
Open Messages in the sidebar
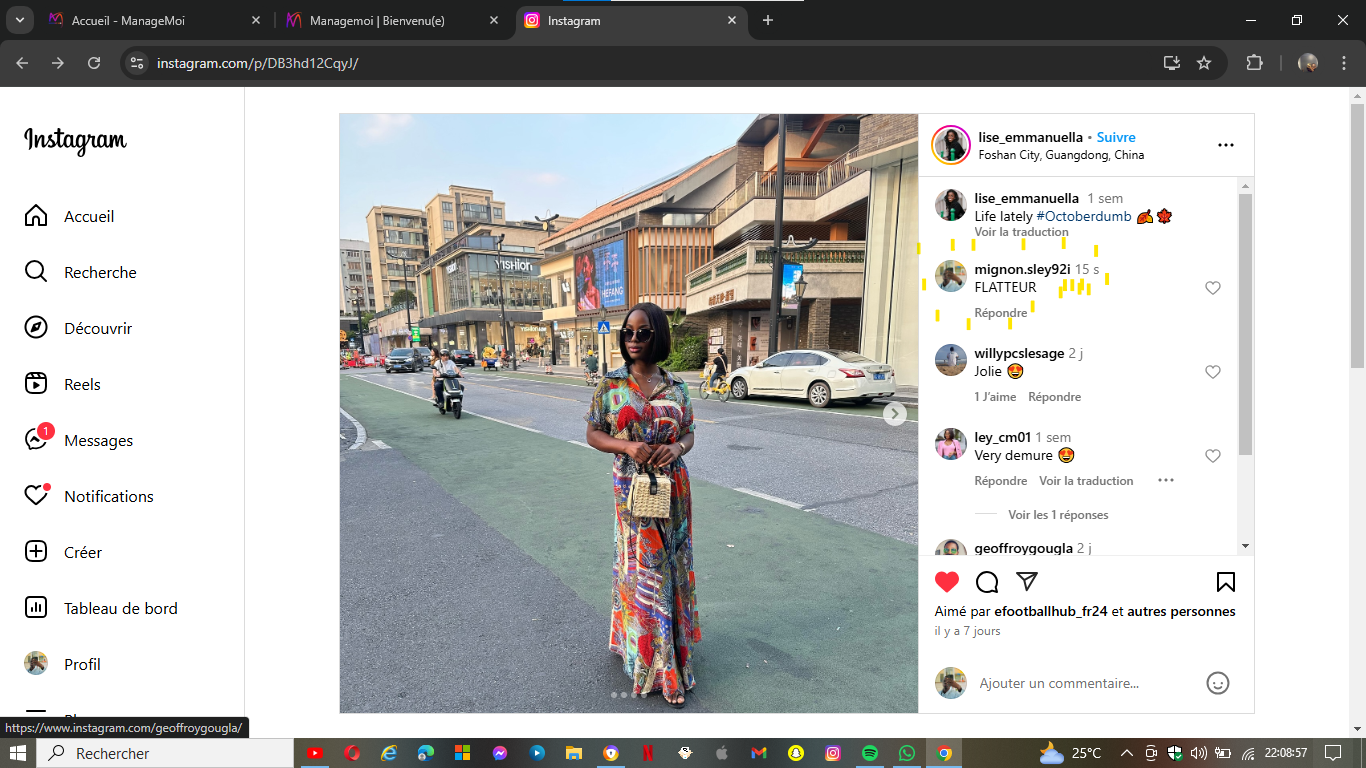(x=98, y=440)
